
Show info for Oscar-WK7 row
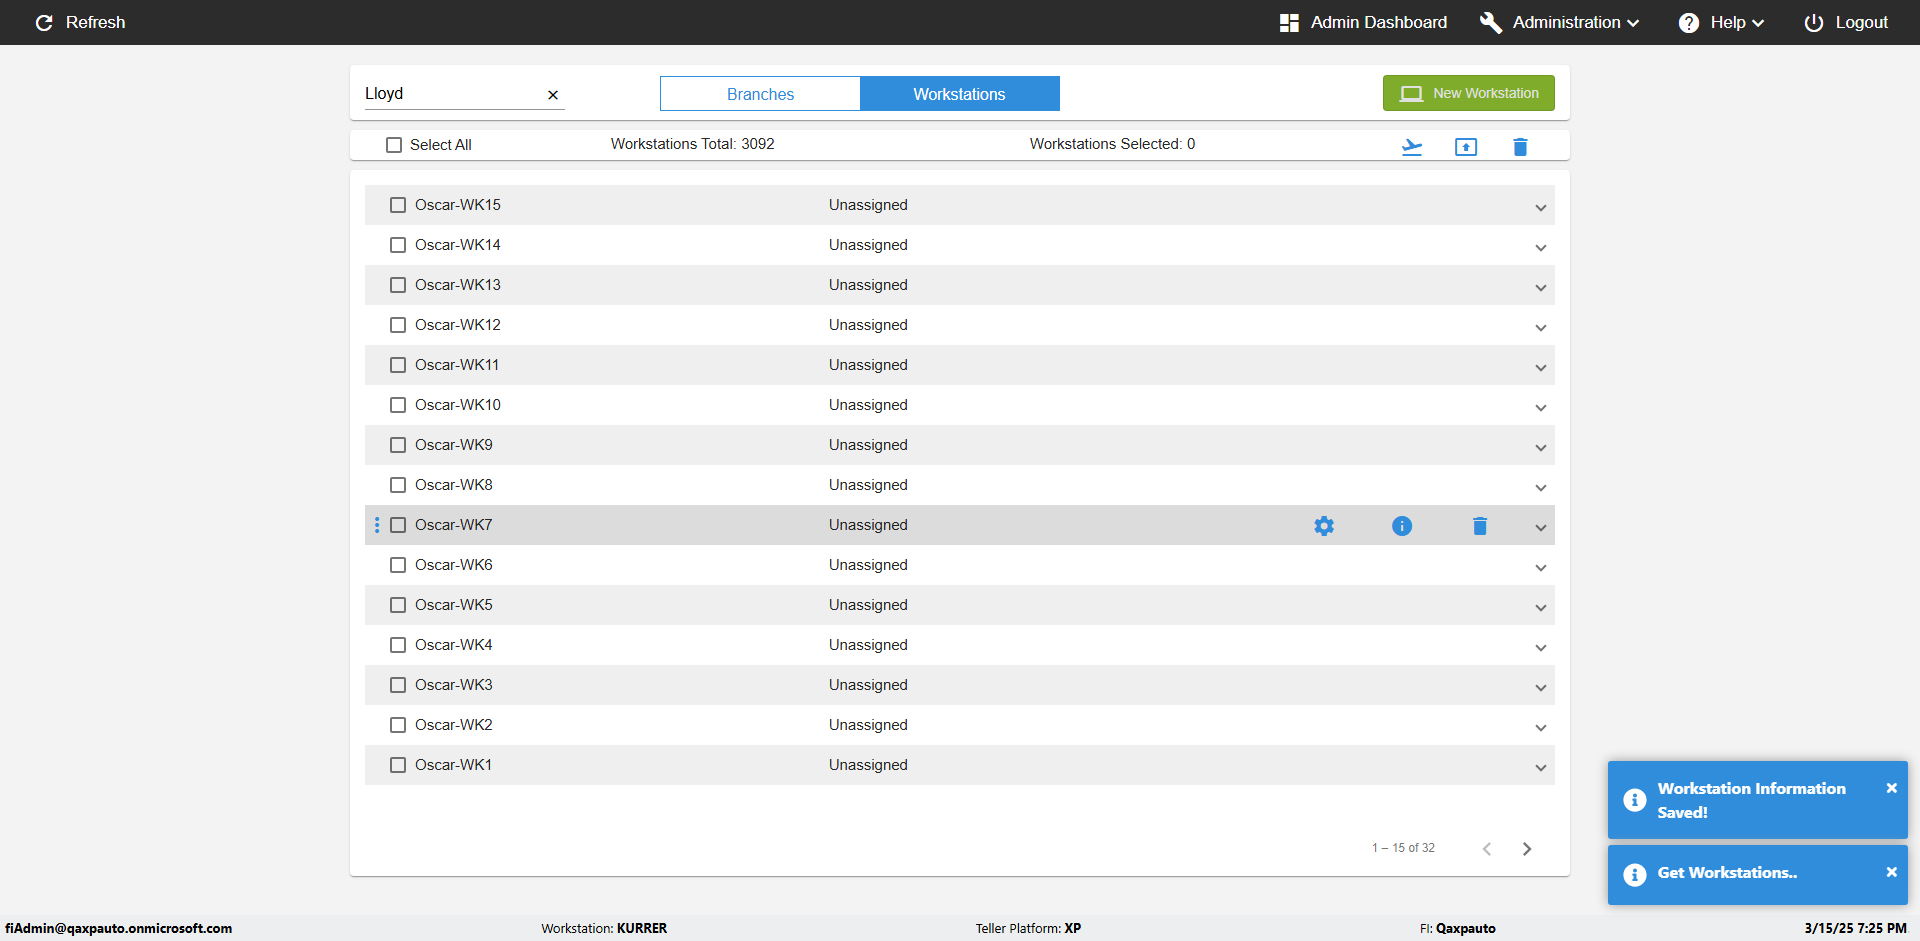tap(1402, 526)
